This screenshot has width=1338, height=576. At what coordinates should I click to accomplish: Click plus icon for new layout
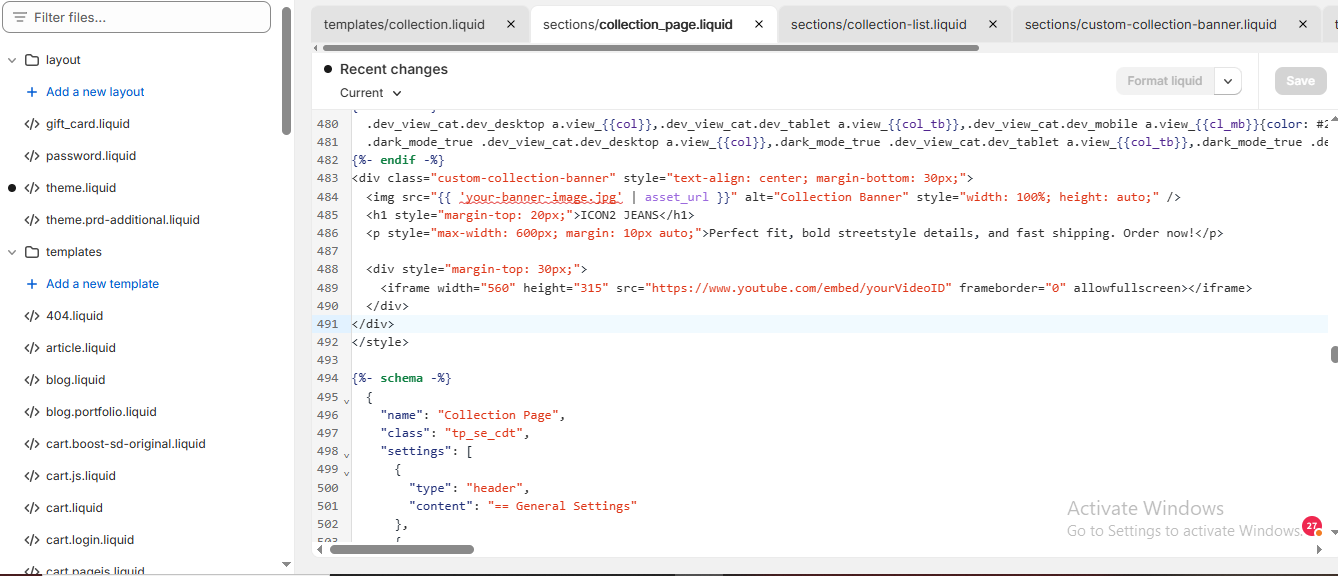[32, 92]
